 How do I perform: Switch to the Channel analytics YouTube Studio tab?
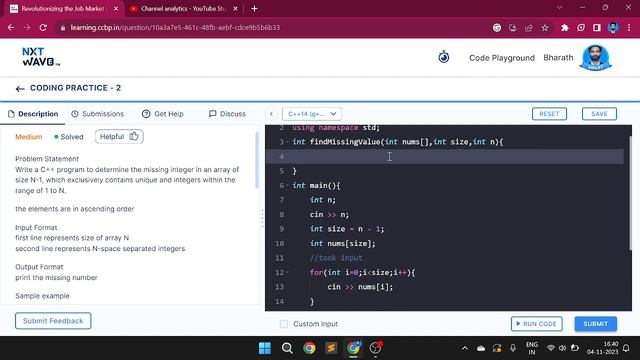[182, 9]
